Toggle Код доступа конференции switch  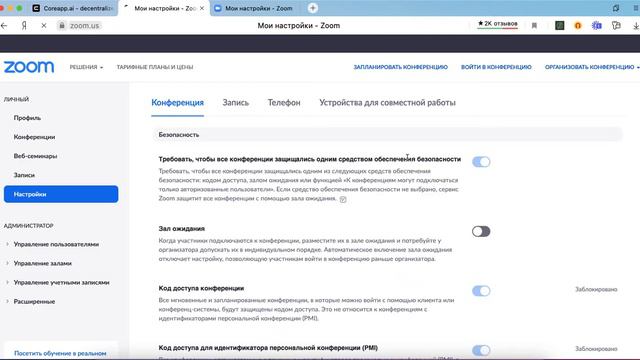[x=481, y=291]
